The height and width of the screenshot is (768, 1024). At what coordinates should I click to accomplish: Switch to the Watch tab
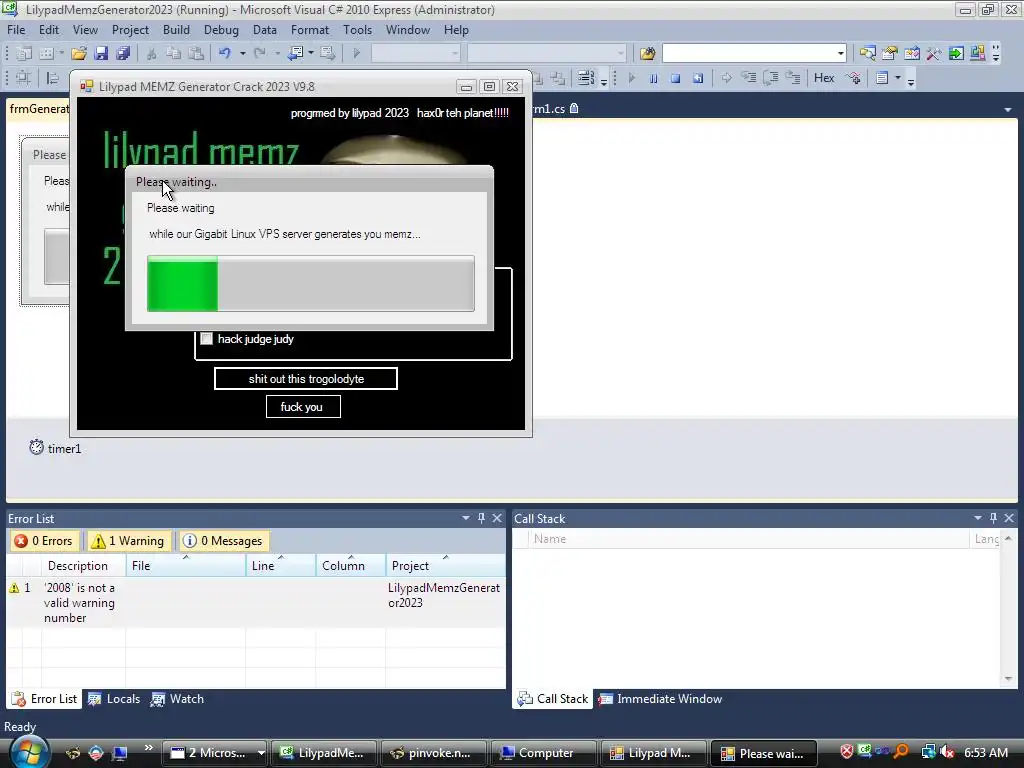click(178, 699)
